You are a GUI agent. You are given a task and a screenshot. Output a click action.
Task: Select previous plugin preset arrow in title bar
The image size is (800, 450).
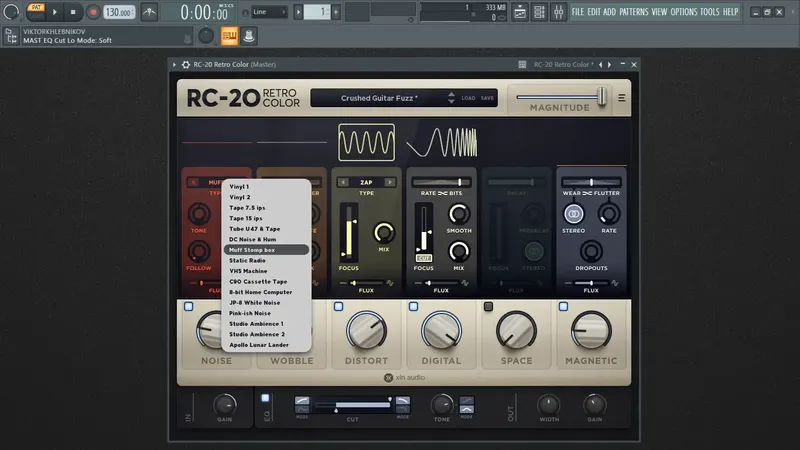[x=601, y=65]
